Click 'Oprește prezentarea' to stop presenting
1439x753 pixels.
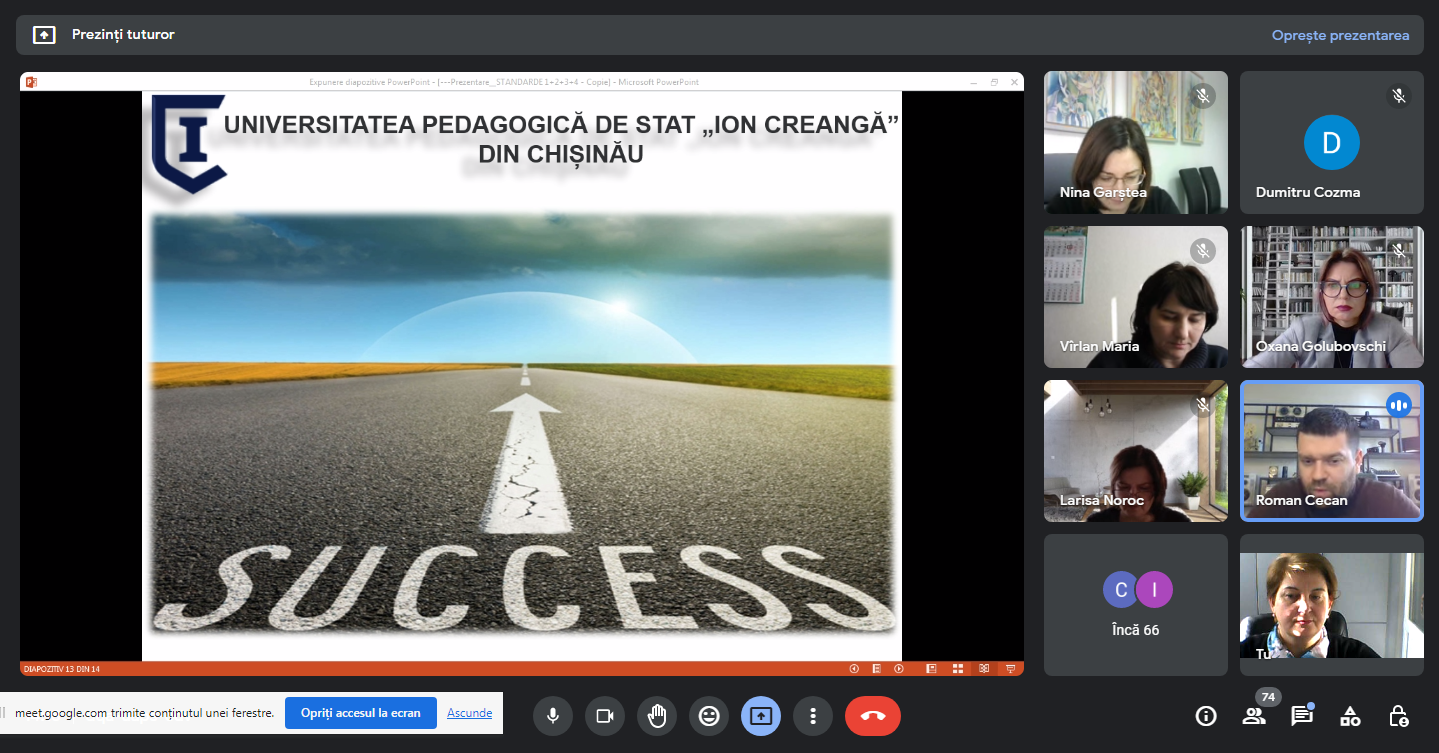click(1340, 35)
